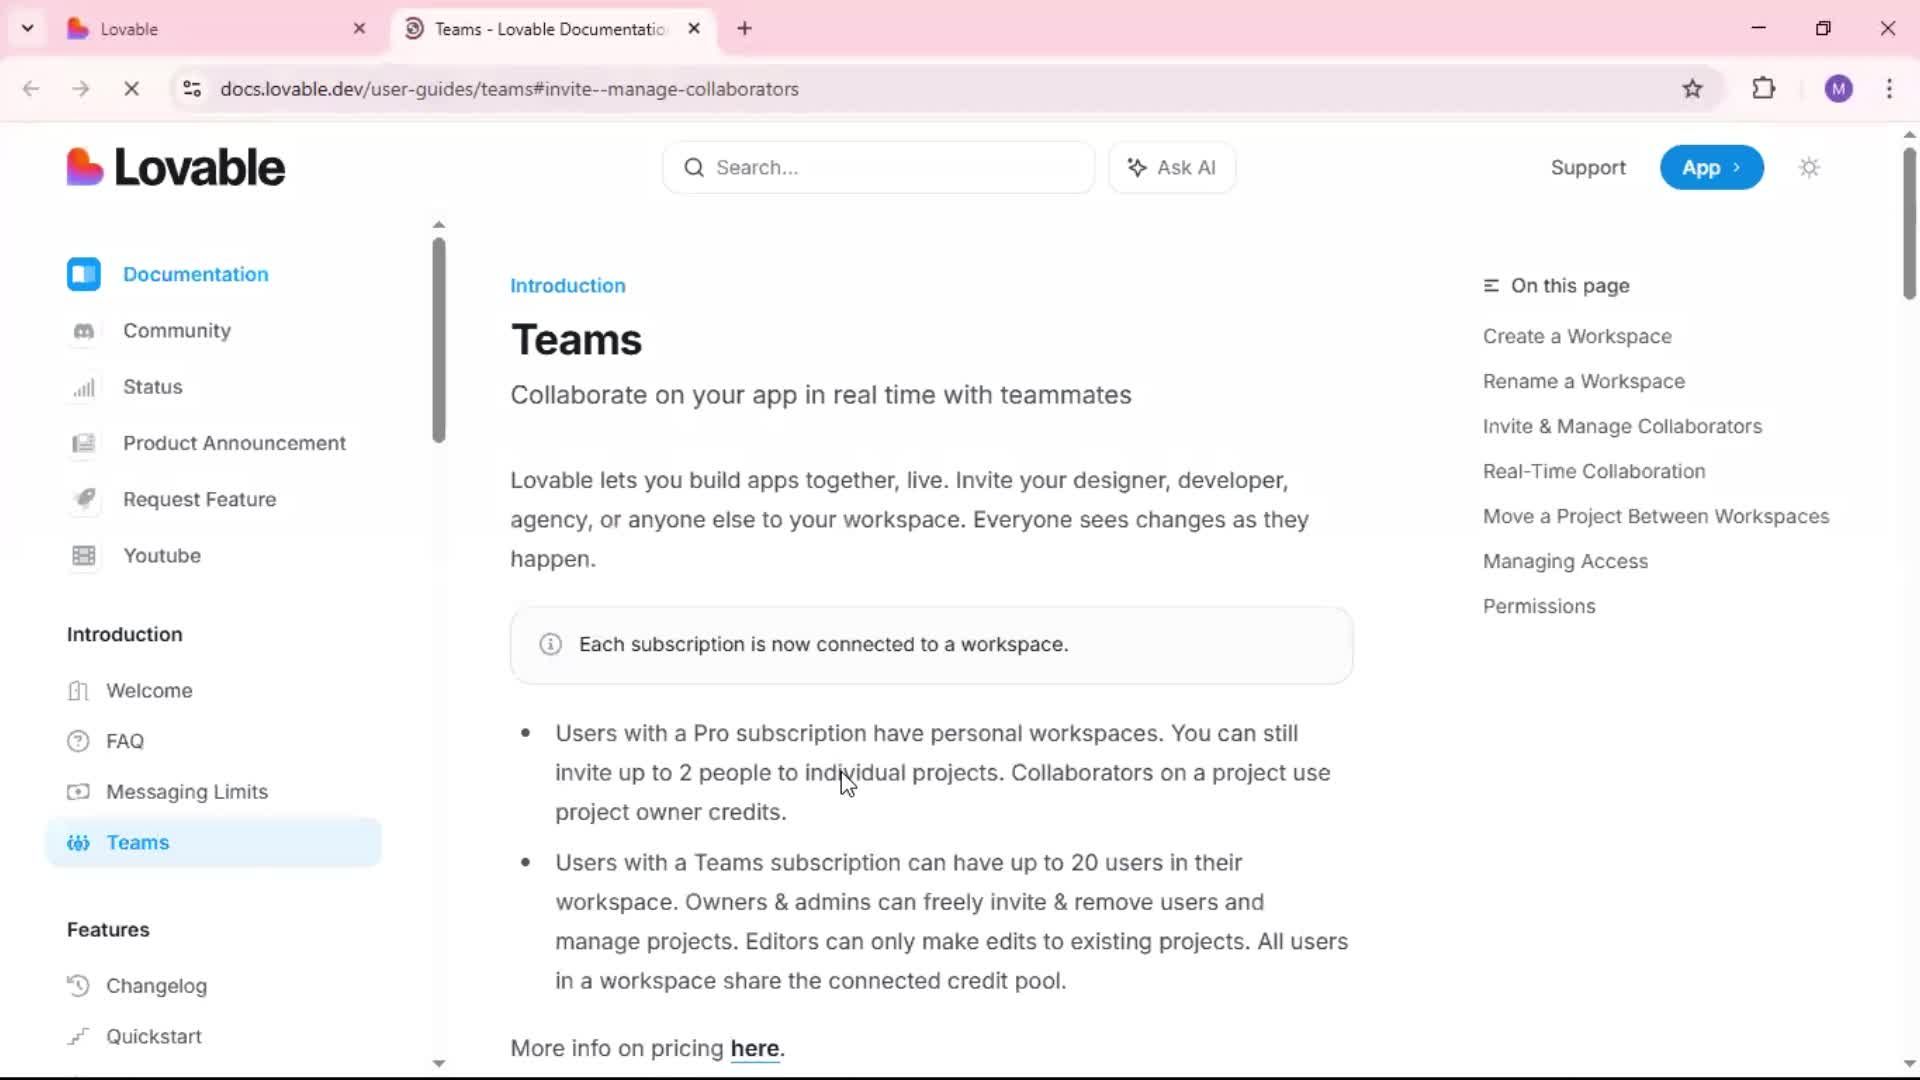Jump to Rename a Workspace section

(1584, 382)
